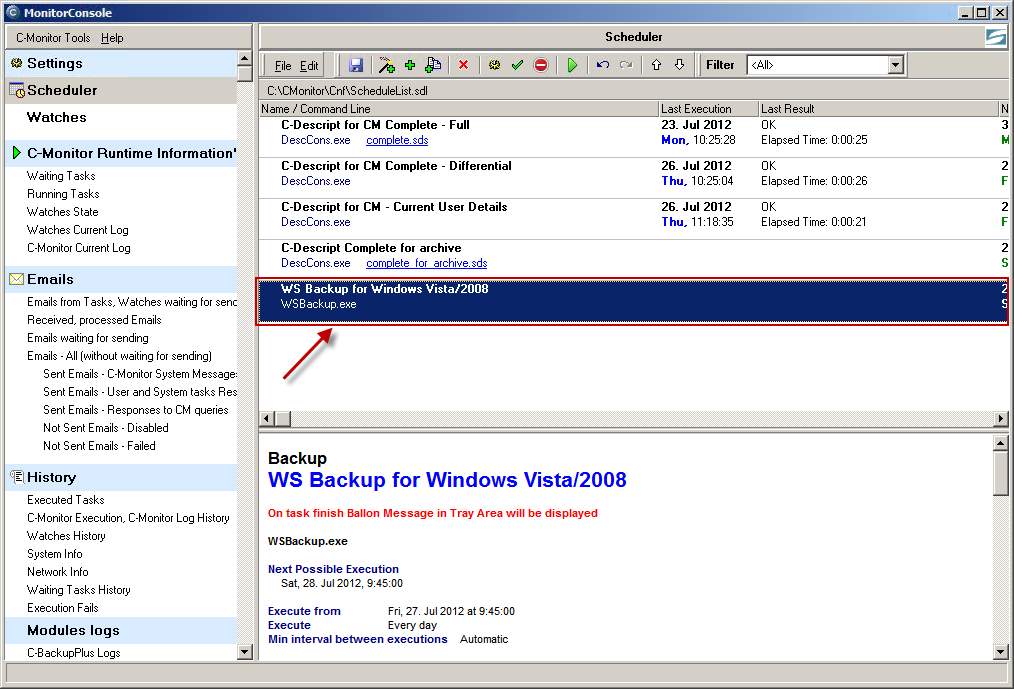Redo the scheduler change
Image resolution: width=1014 pixels, height=689 pixels.
626,65
